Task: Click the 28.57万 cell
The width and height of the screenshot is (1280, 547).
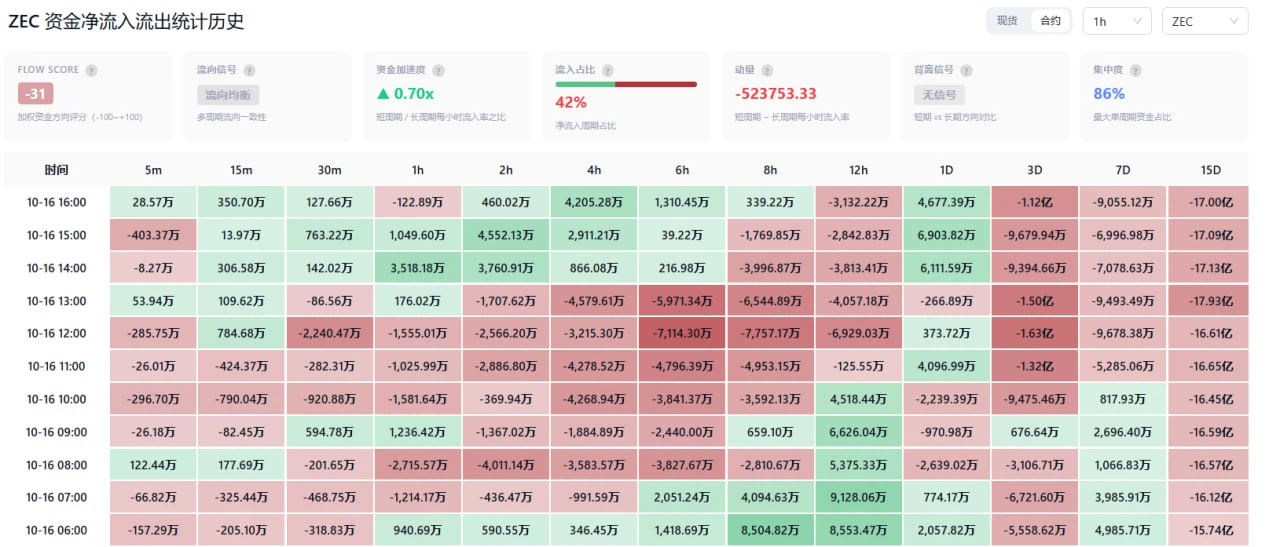Action: pyautogui.click(x=153, y=203)
